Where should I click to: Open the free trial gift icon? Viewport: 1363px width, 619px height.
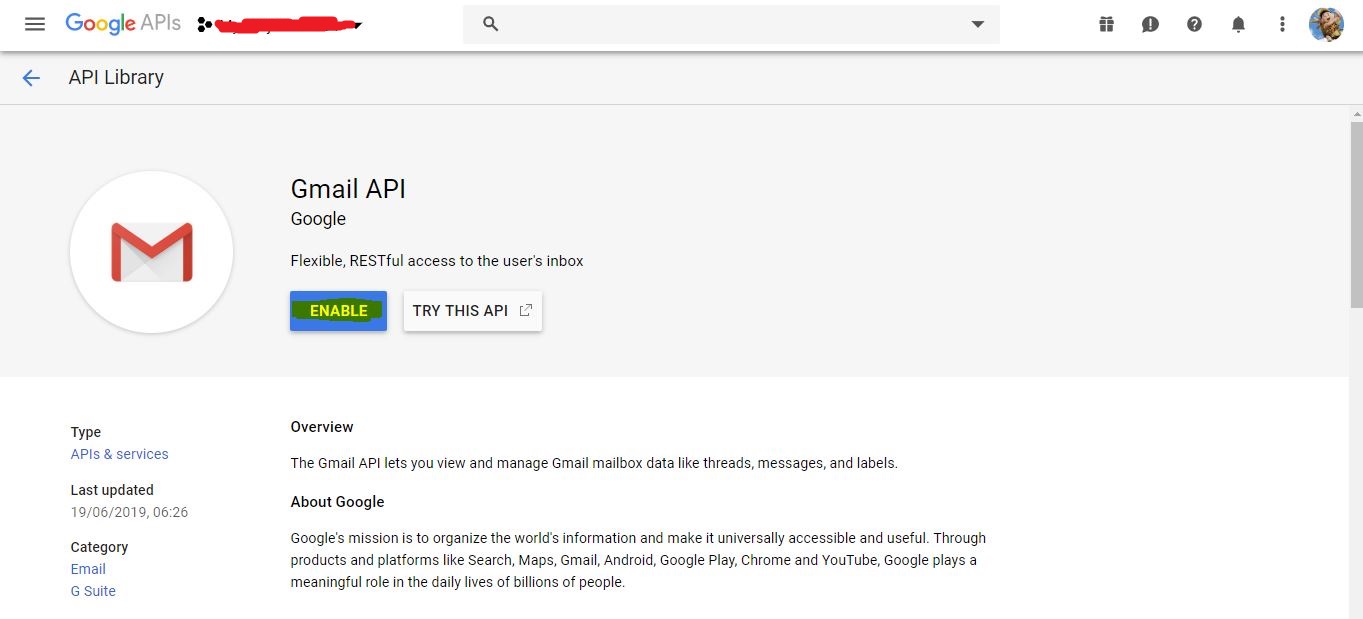[1106, 24]
